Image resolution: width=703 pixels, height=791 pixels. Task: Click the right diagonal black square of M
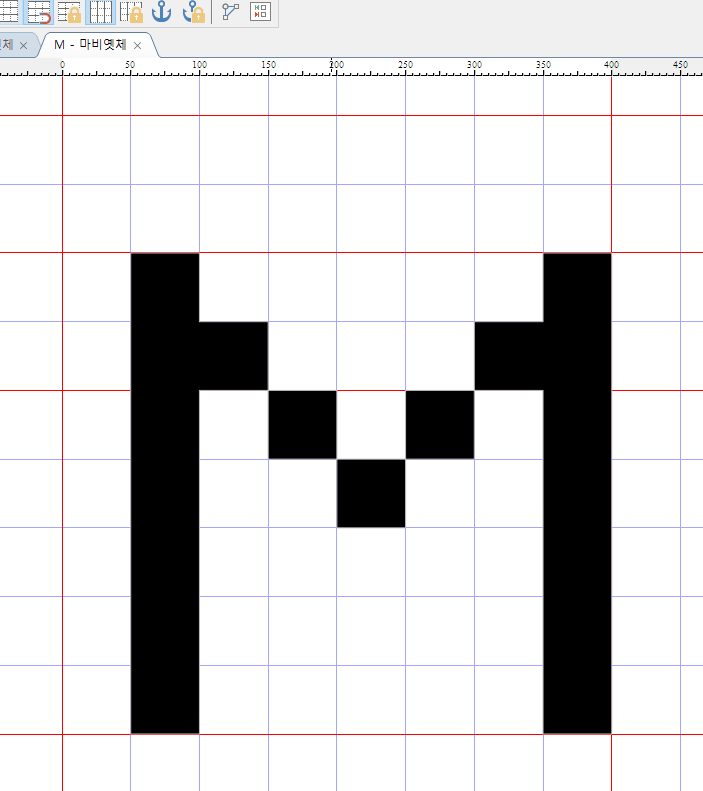pyautogui.click(x=439, y=424)
